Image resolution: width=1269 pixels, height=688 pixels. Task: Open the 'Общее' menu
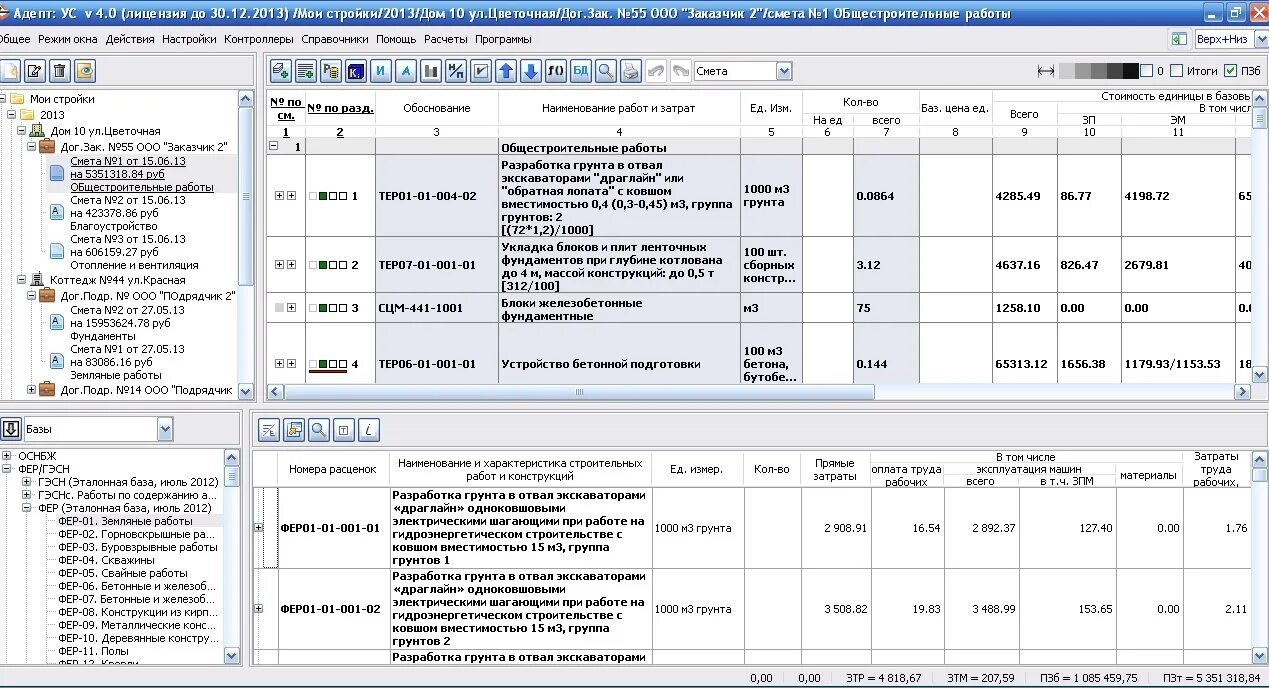tap(14, 39)
